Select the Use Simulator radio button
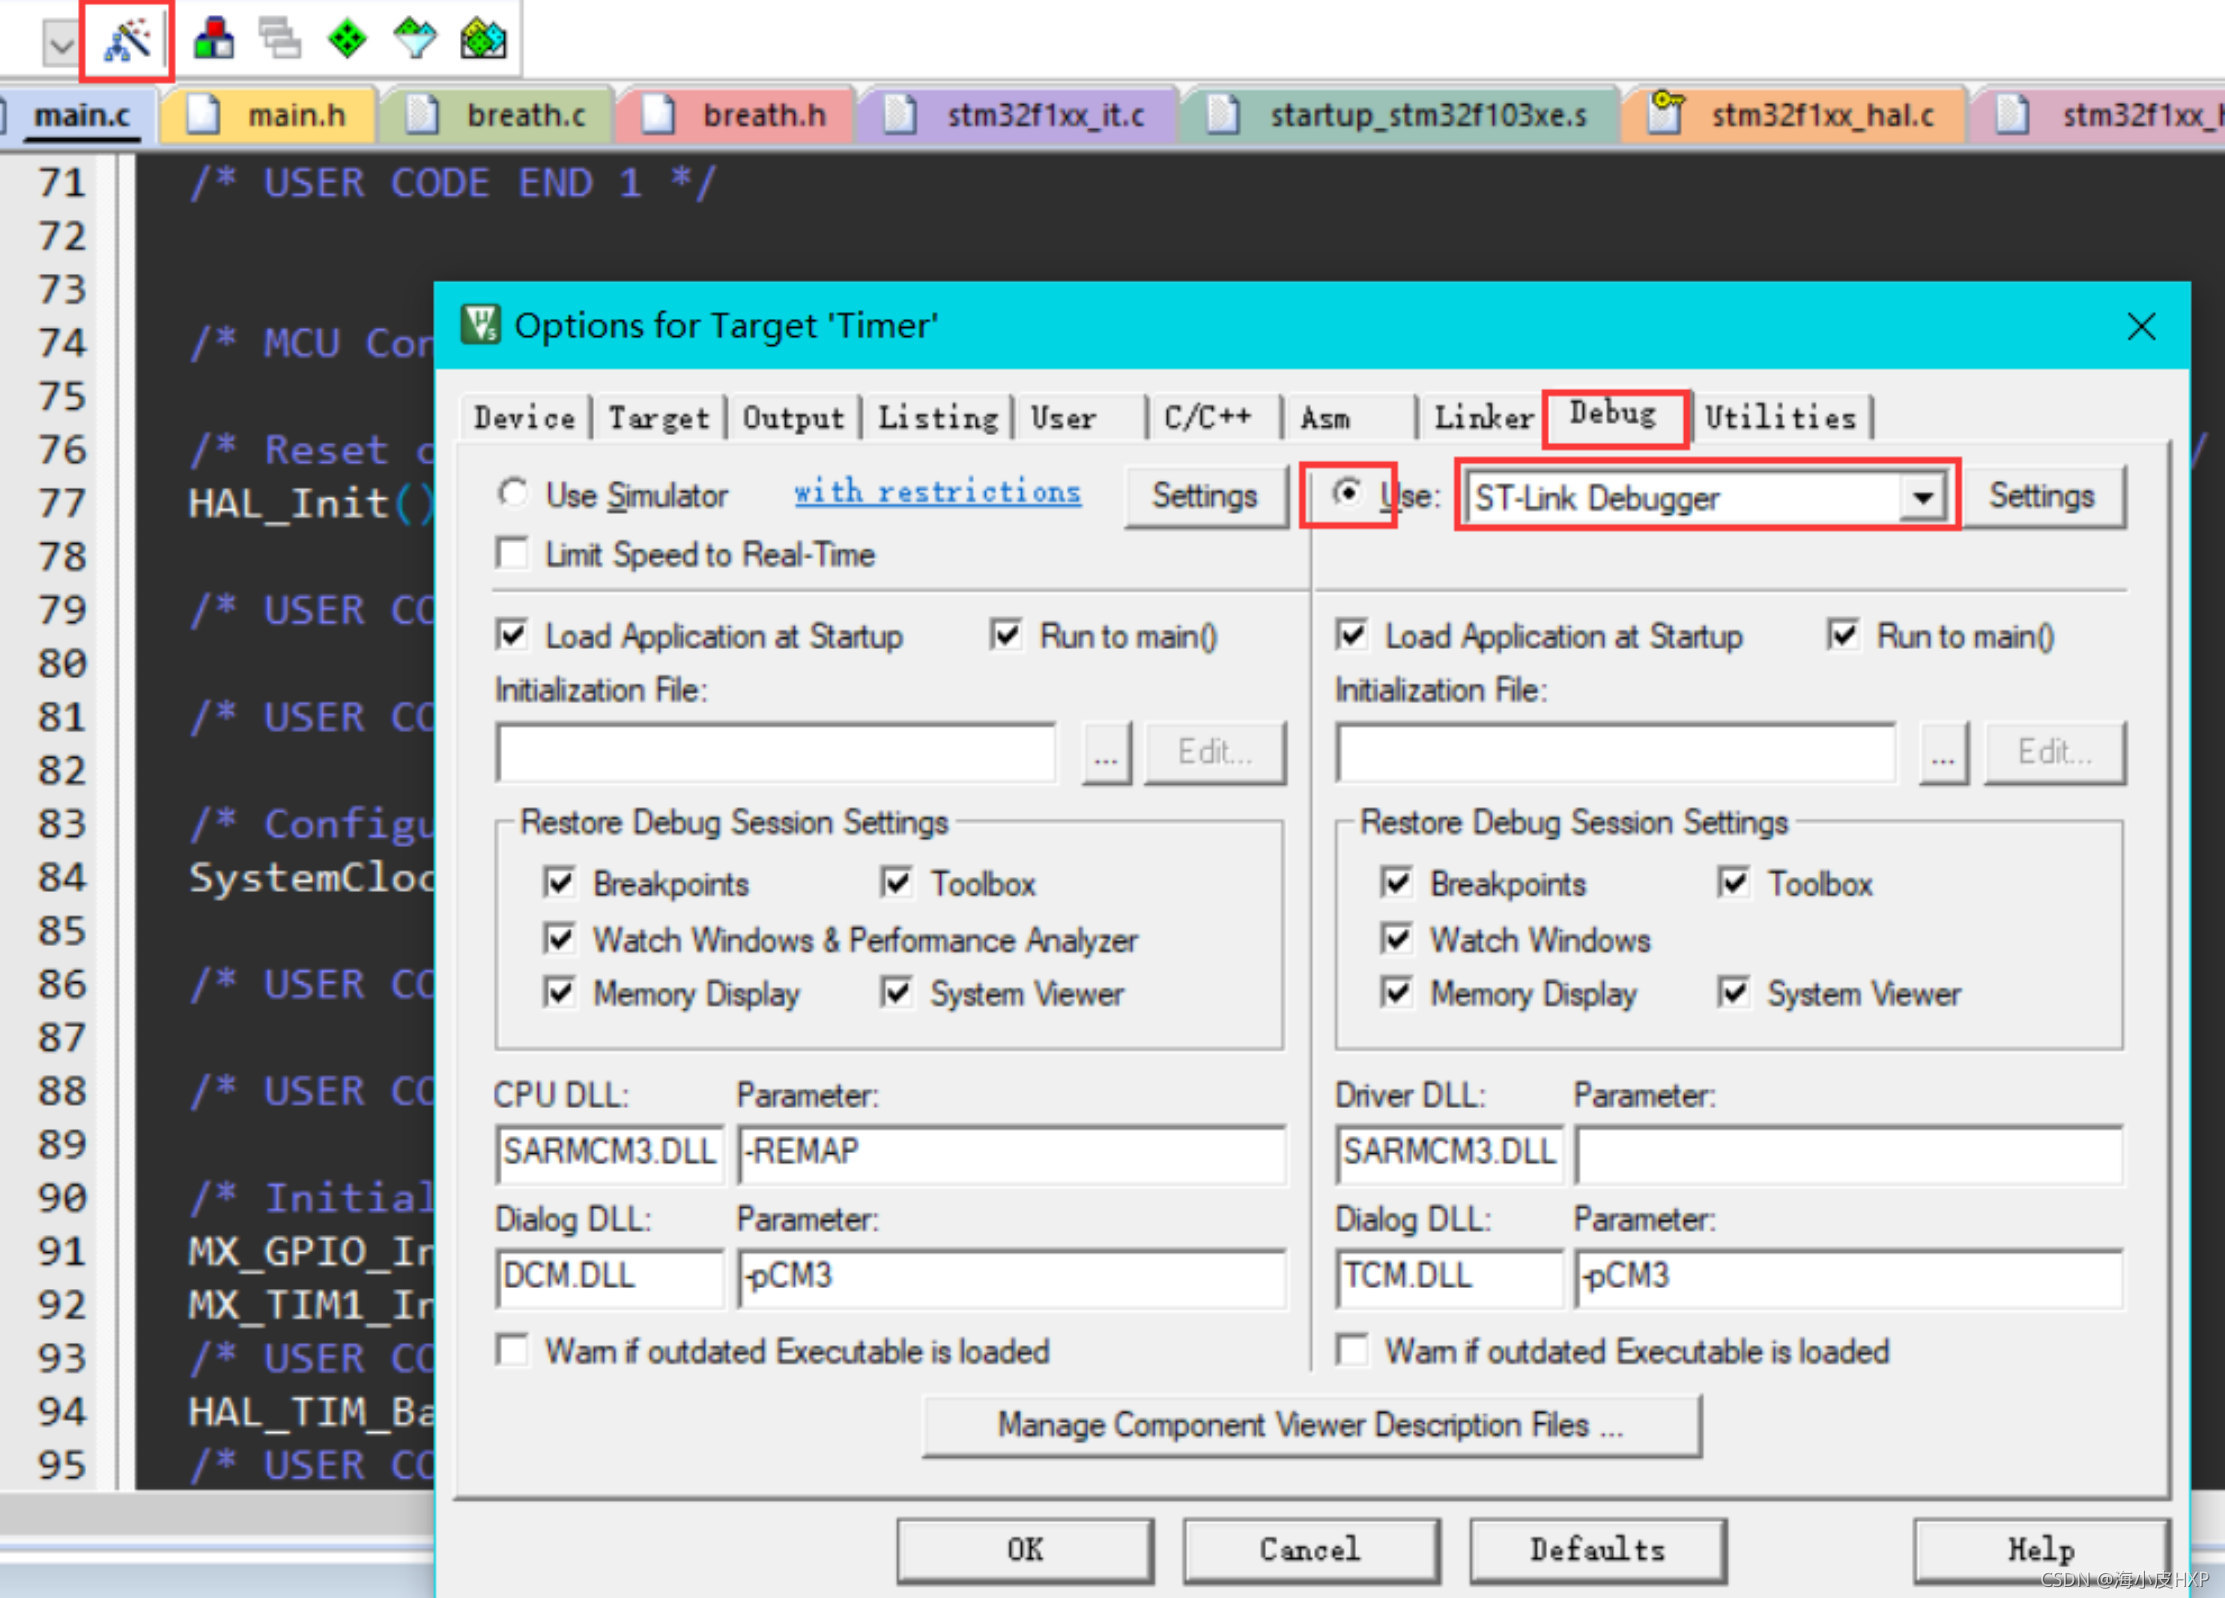This screenshot has height=1598, width=2225. (x=513, y=493)
